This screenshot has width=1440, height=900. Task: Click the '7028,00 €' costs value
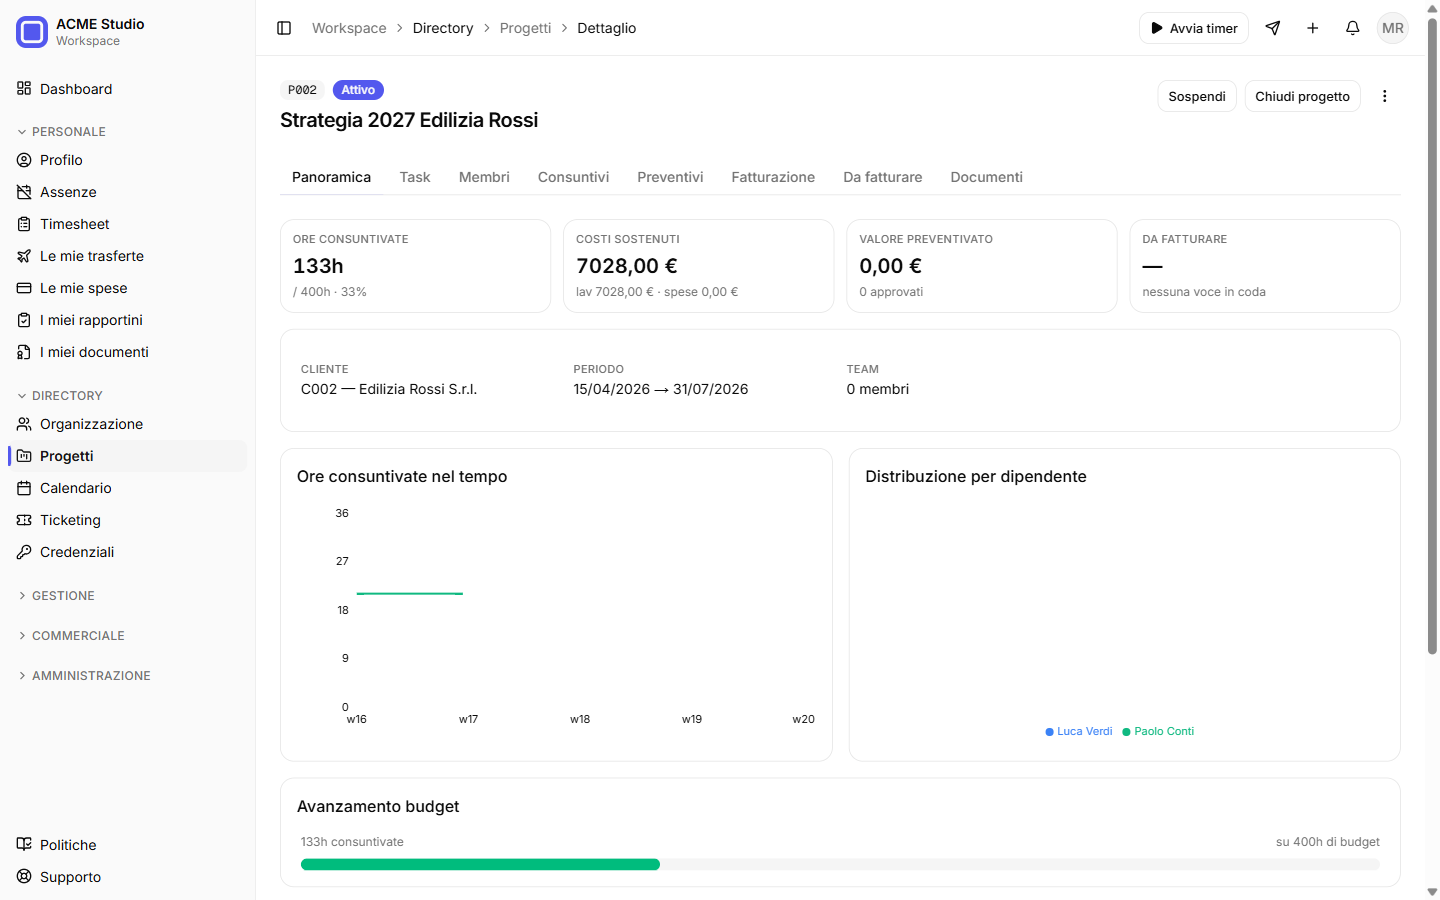(627, 266)
